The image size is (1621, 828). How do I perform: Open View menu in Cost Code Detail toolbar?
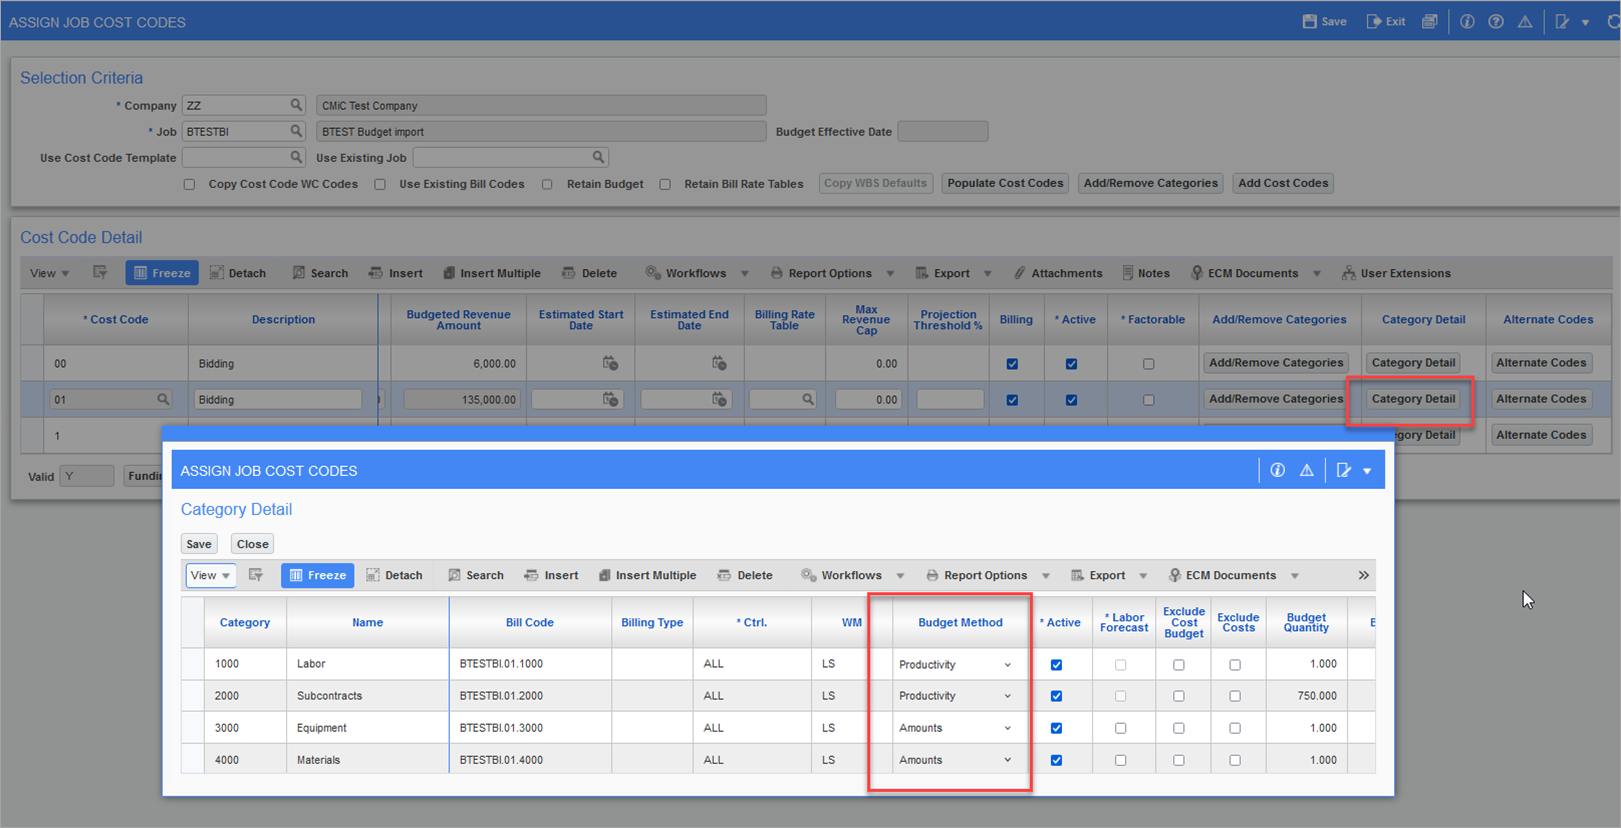[x=49, y=273]
